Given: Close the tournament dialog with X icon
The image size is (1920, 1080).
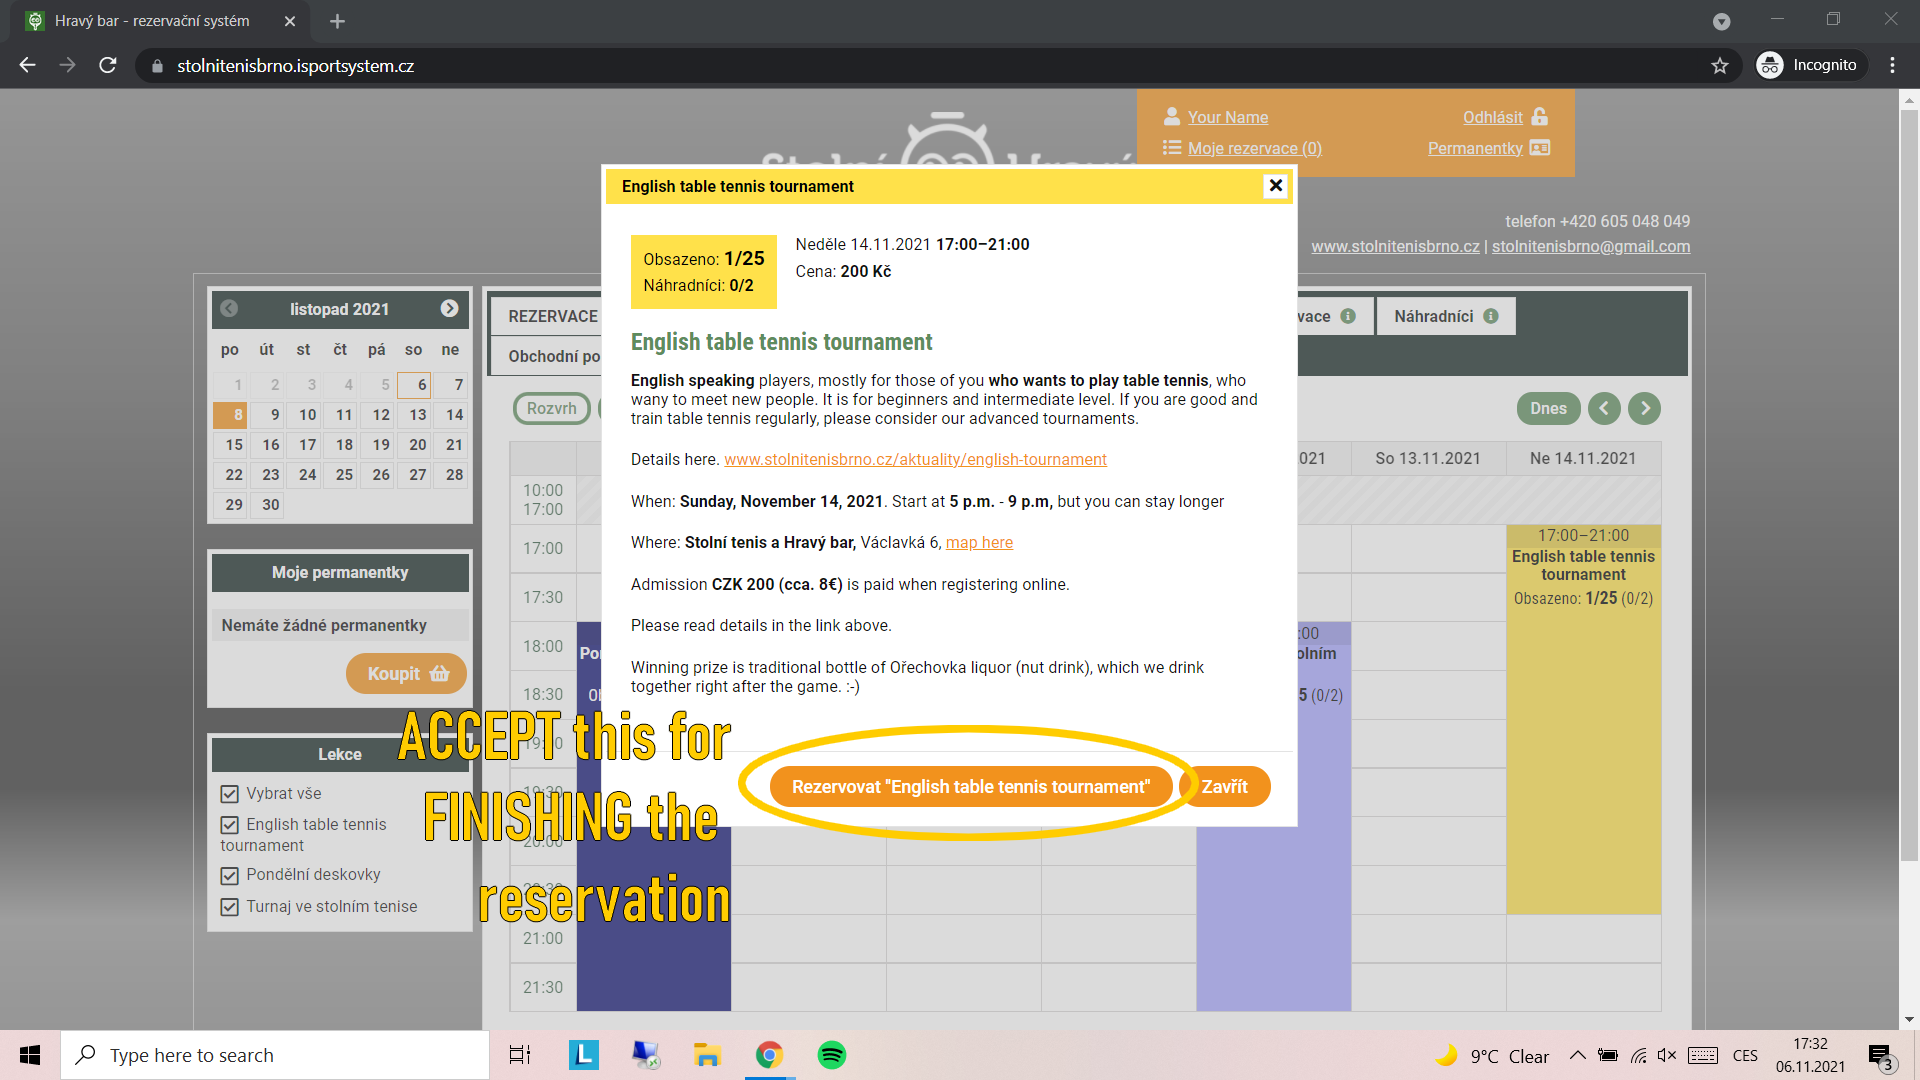Looking at the screenshot, I should click(1275, 186).
